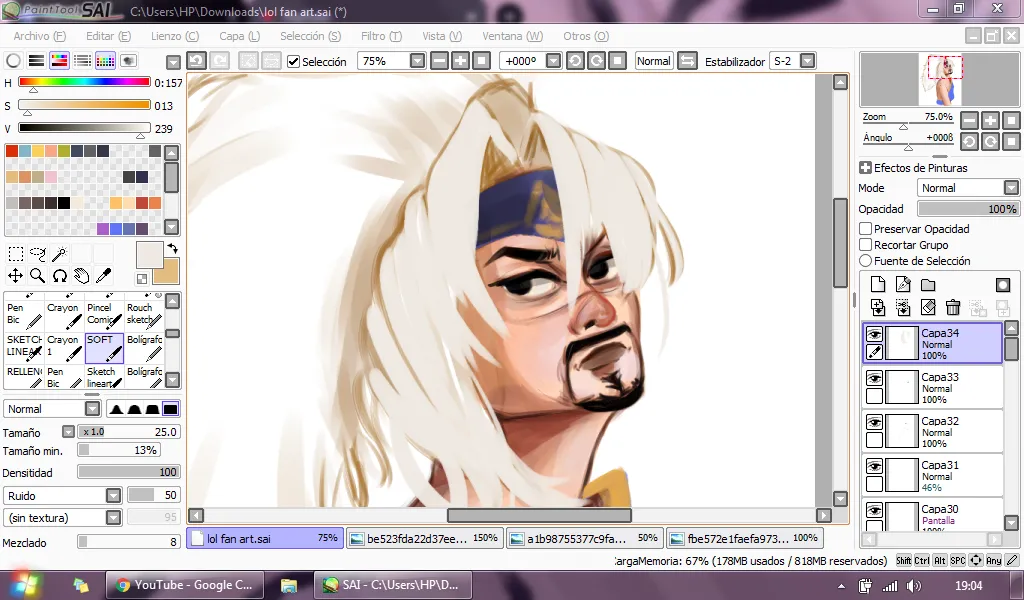Viewport: 1024px width, 600px height.
Task: Open the Archivo menu
Action: 39,36
